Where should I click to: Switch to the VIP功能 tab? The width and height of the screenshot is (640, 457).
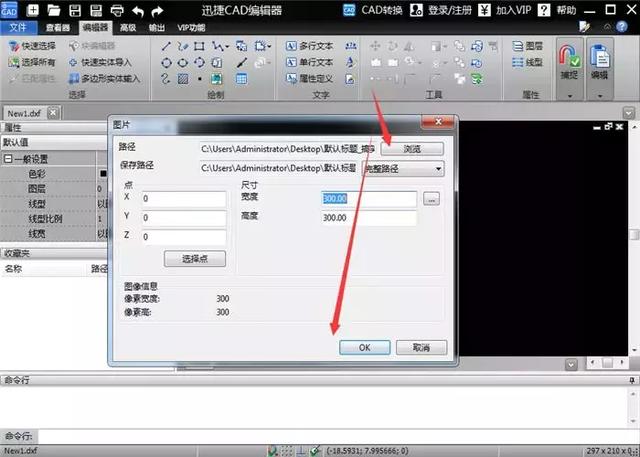191,28
